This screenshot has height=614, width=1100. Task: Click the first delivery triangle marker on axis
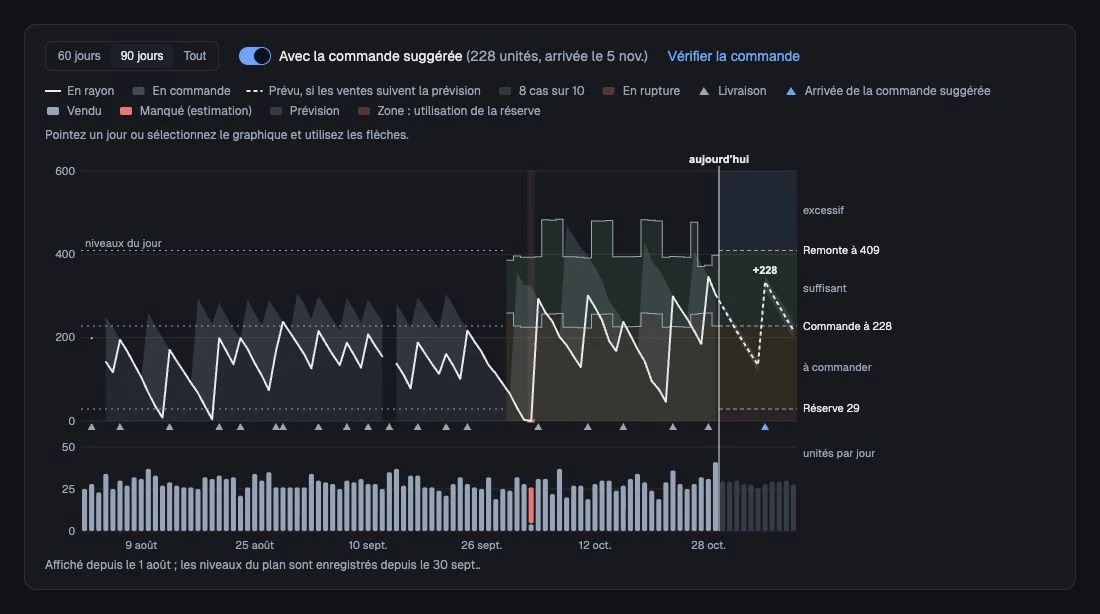pyautogui.click(x=91, y=427)
